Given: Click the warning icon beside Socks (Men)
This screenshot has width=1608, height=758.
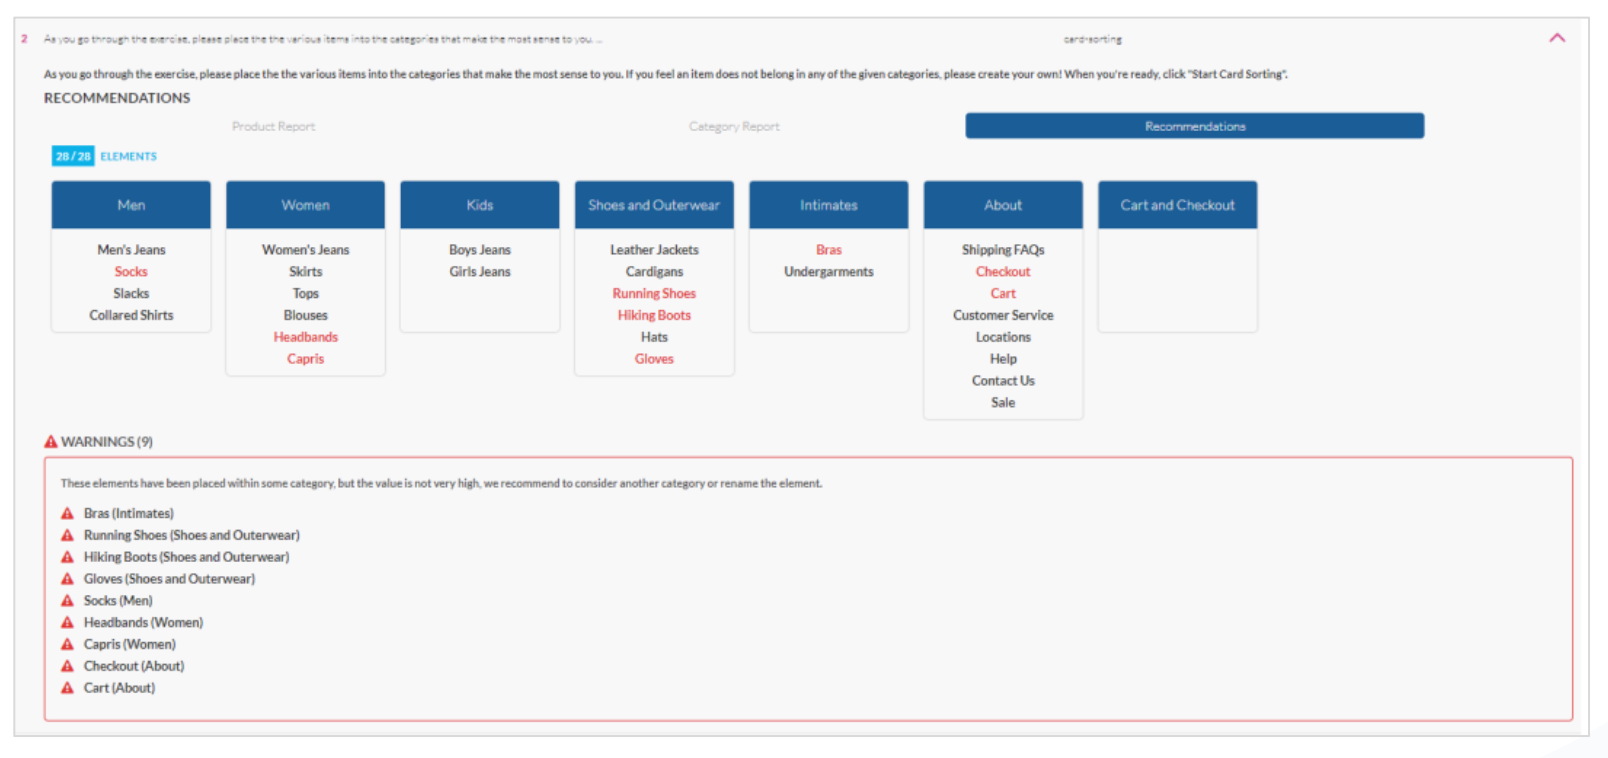Looking at the screenshot, I should point(68,601).
